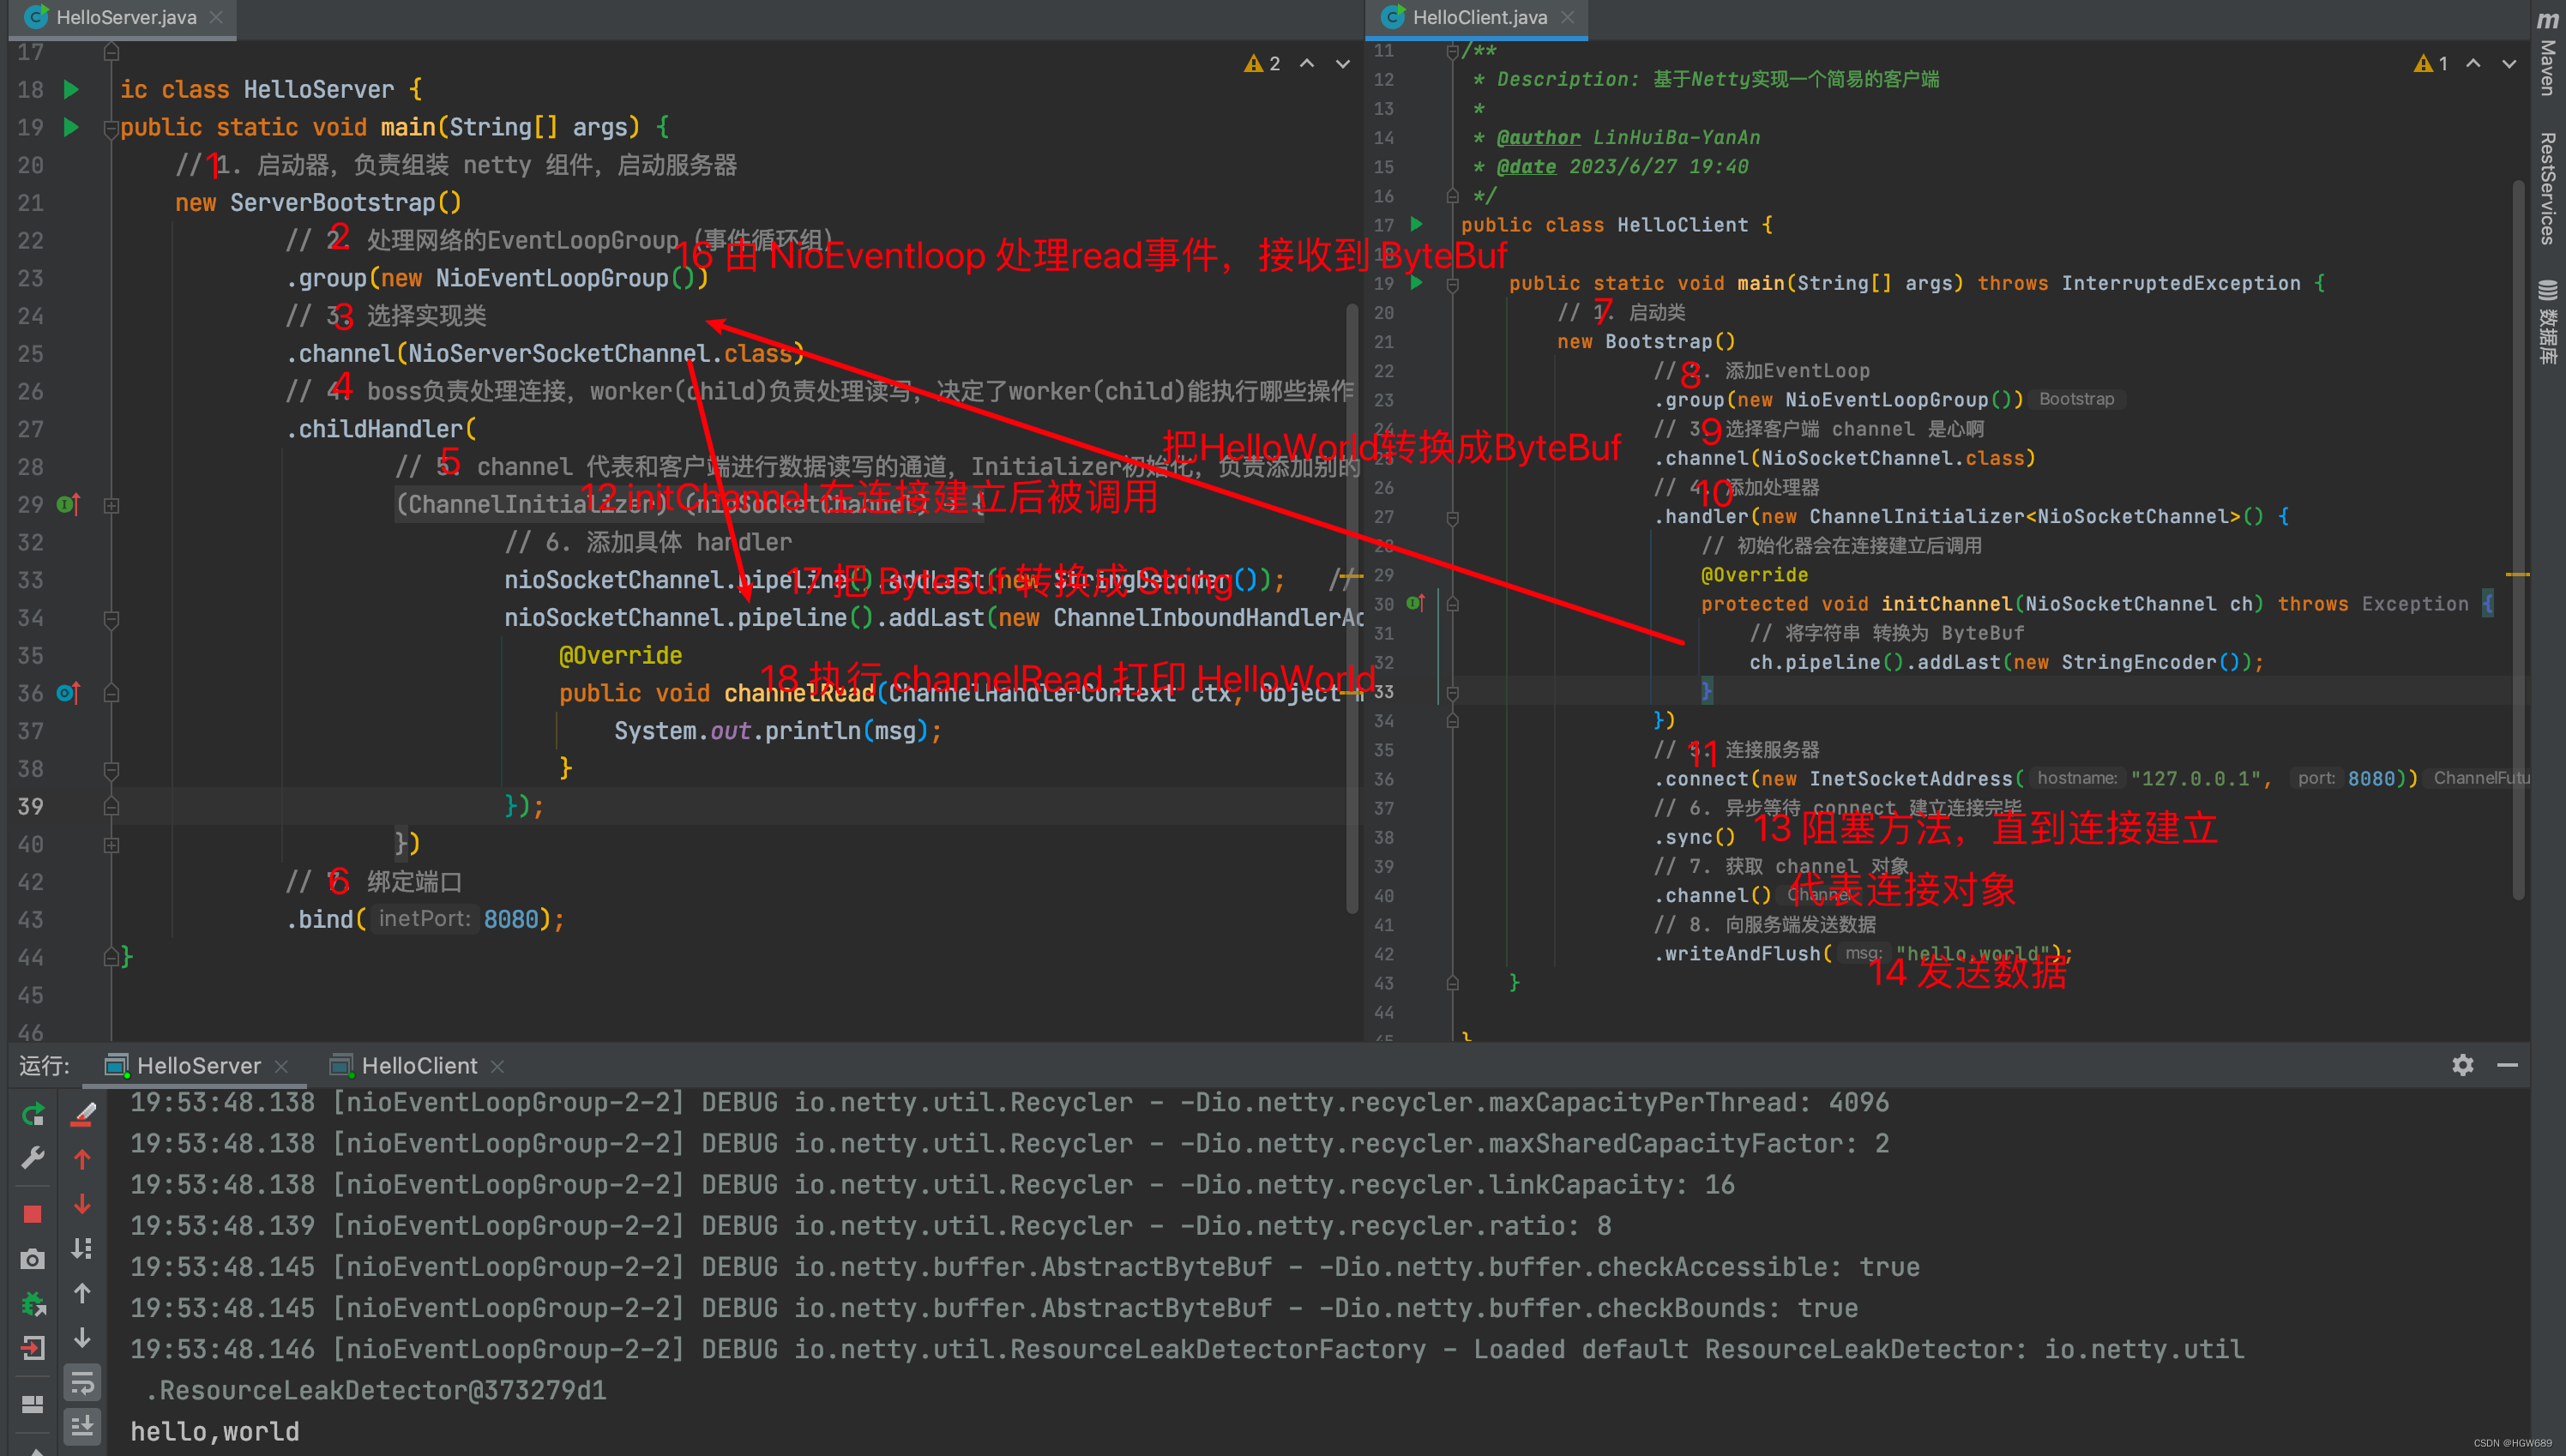Click the exit process icon
Viewport: 2566px width, 1456px height.
pyautogui.click(x=33, y=1349)
